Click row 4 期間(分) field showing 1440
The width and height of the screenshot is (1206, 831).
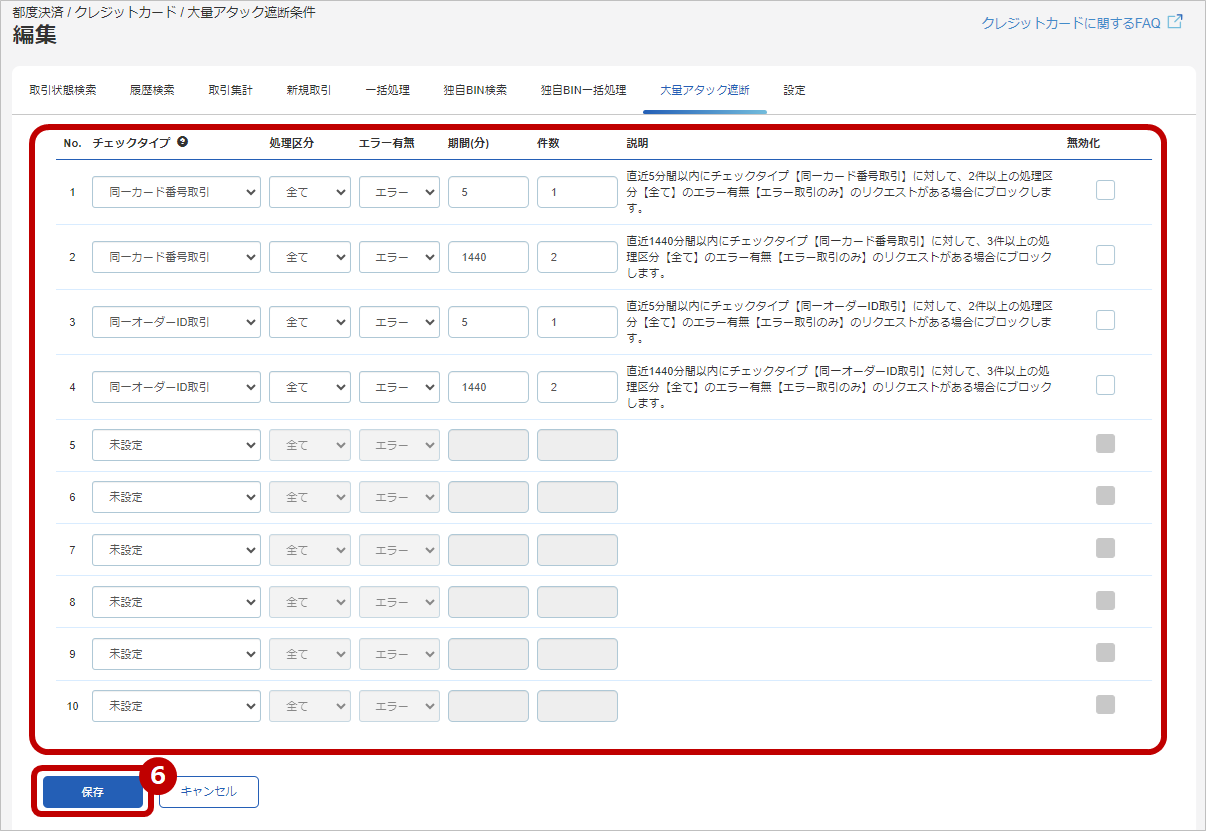click(488, 387)
